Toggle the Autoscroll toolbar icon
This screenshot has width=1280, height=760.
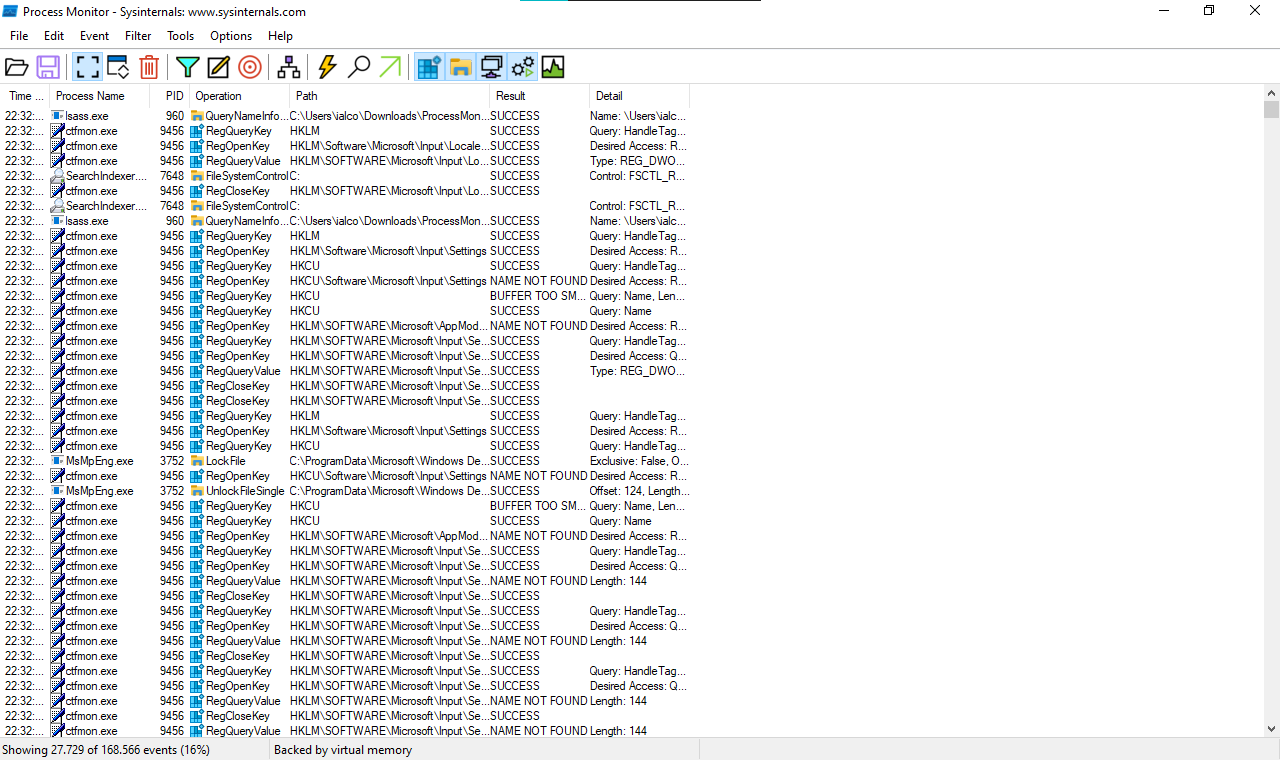click(x=118, y=67)
